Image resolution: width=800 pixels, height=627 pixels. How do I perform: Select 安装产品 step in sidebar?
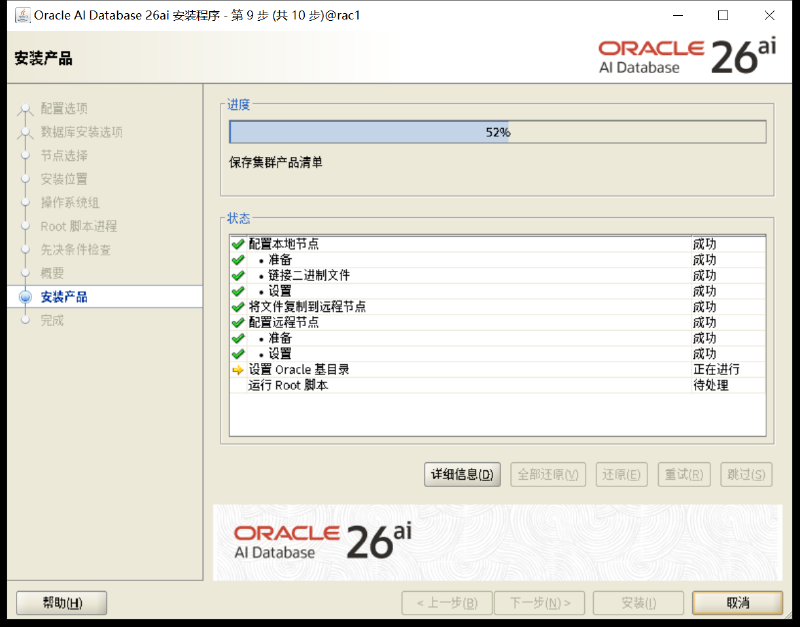pos(64,297)
